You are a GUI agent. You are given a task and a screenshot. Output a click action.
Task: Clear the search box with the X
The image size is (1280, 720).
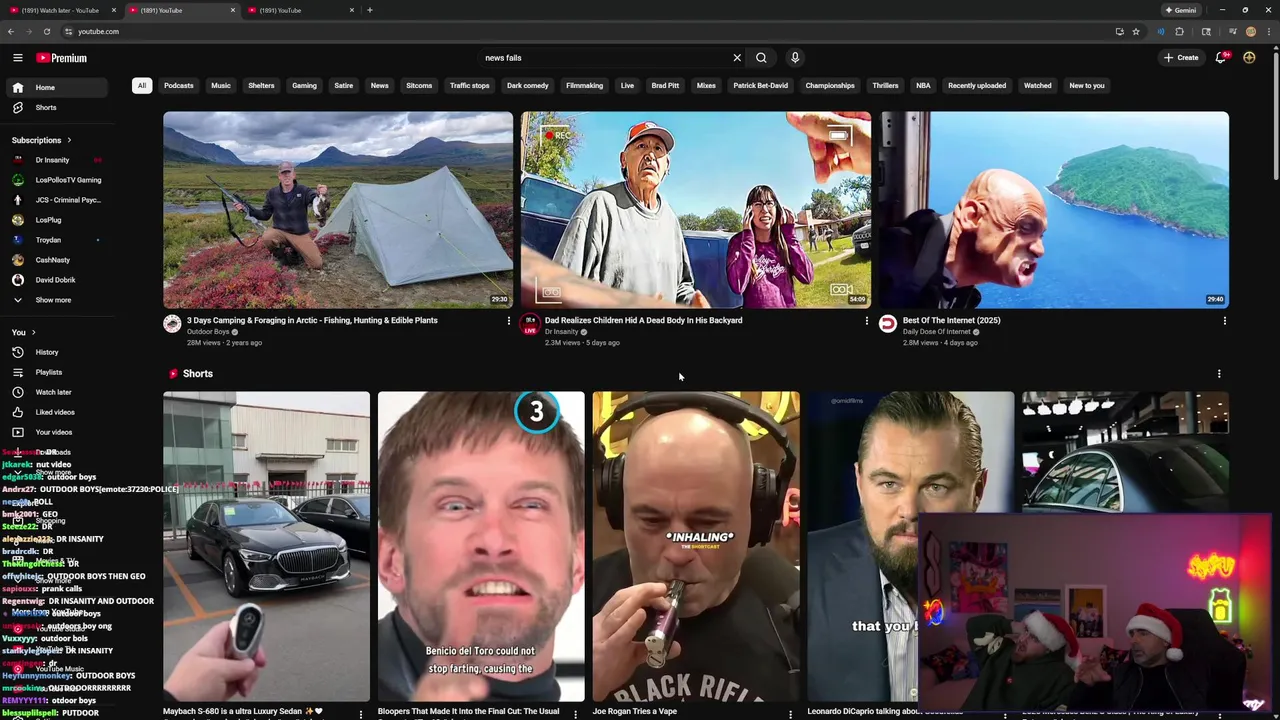click(737, 58)
